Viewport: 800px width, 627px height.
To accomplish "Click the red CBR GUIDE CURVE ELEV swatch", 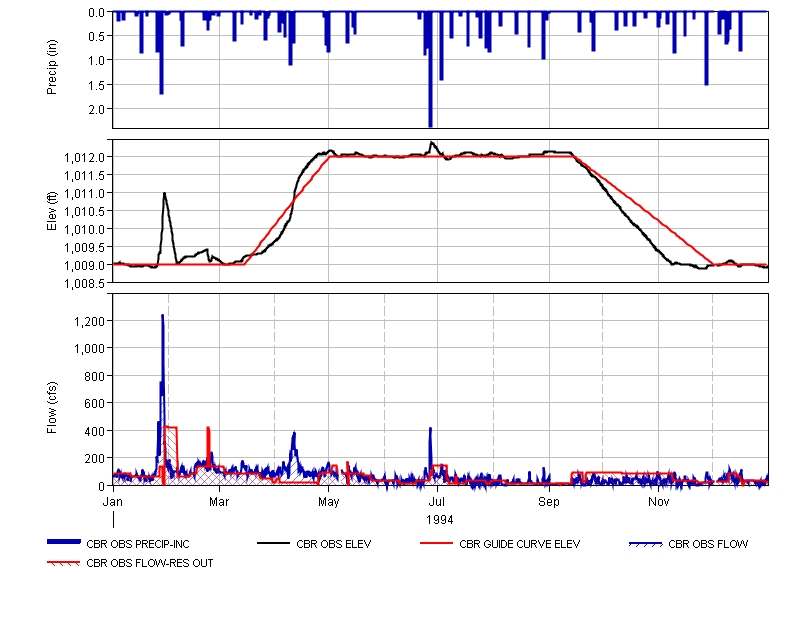I will (436, 544).
